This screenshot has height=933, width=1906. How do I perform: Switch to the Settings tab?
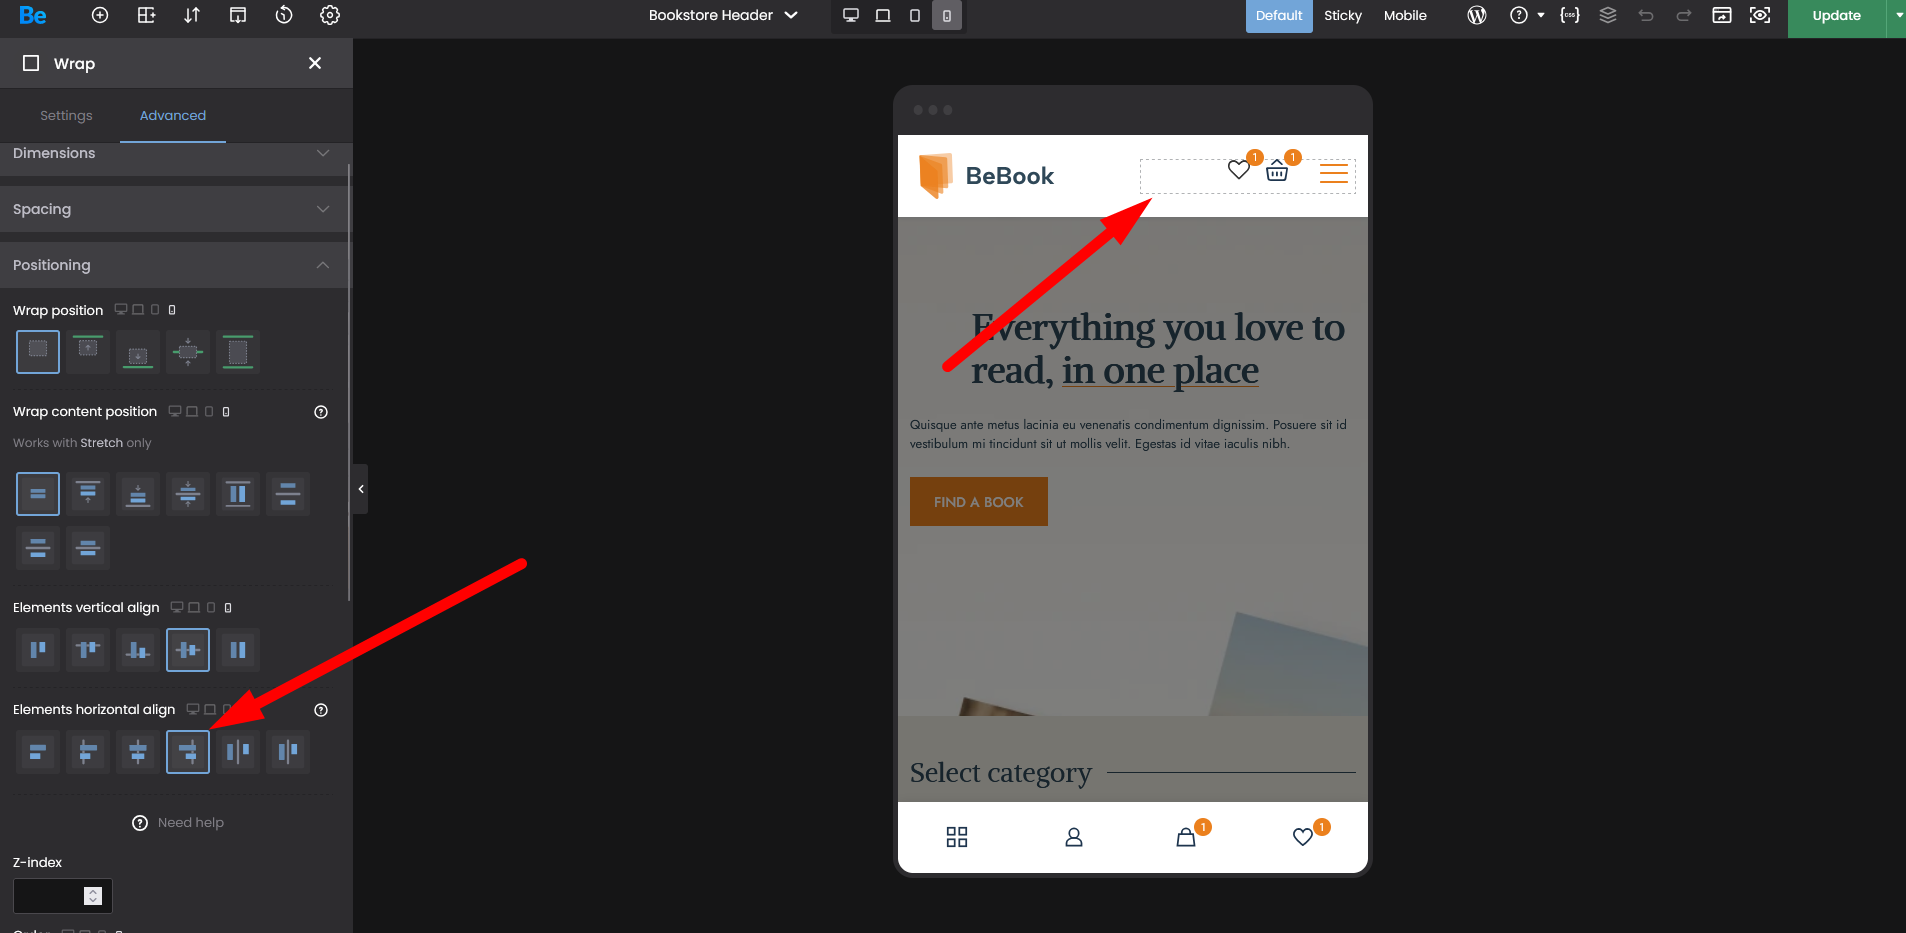pyautogui.click(x=66, y=116)
